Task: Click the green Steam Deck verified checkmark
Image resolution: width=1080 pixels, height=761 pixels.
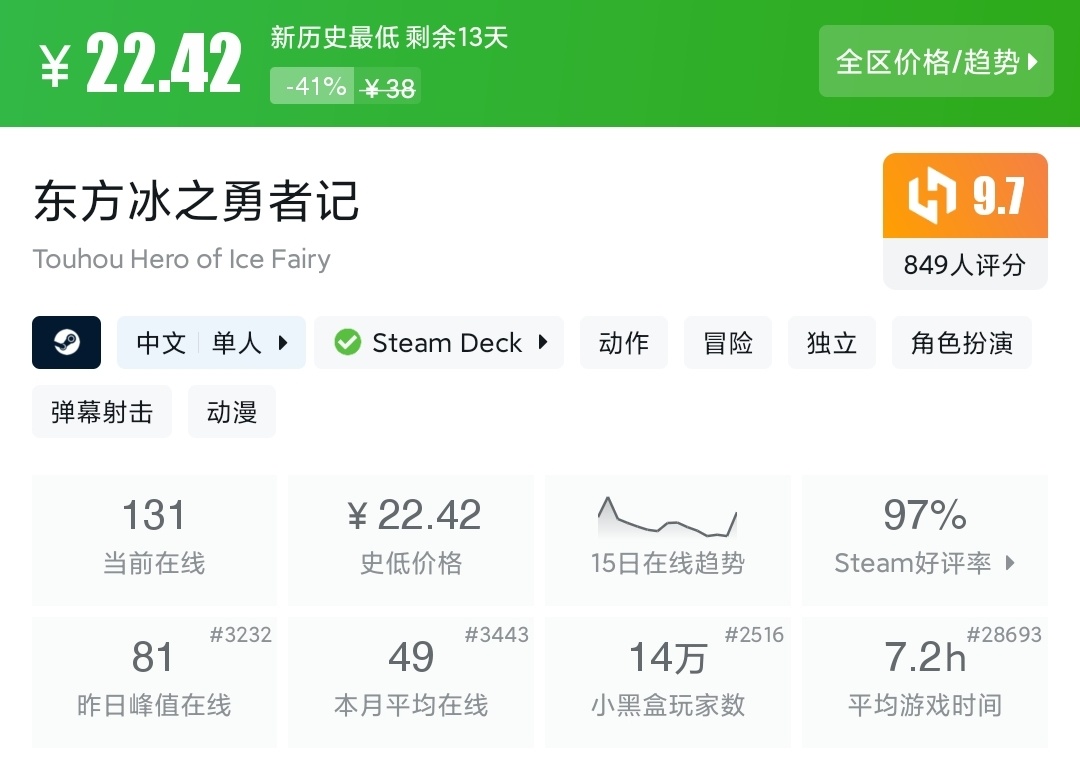Action: pos(347,343)
